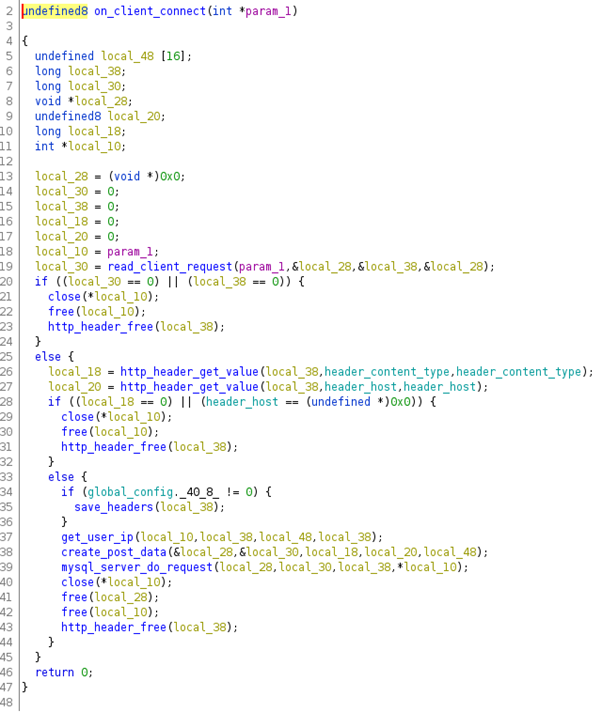Click the get_user_ip function call
The image size is (602, 712).
point(100,536)
